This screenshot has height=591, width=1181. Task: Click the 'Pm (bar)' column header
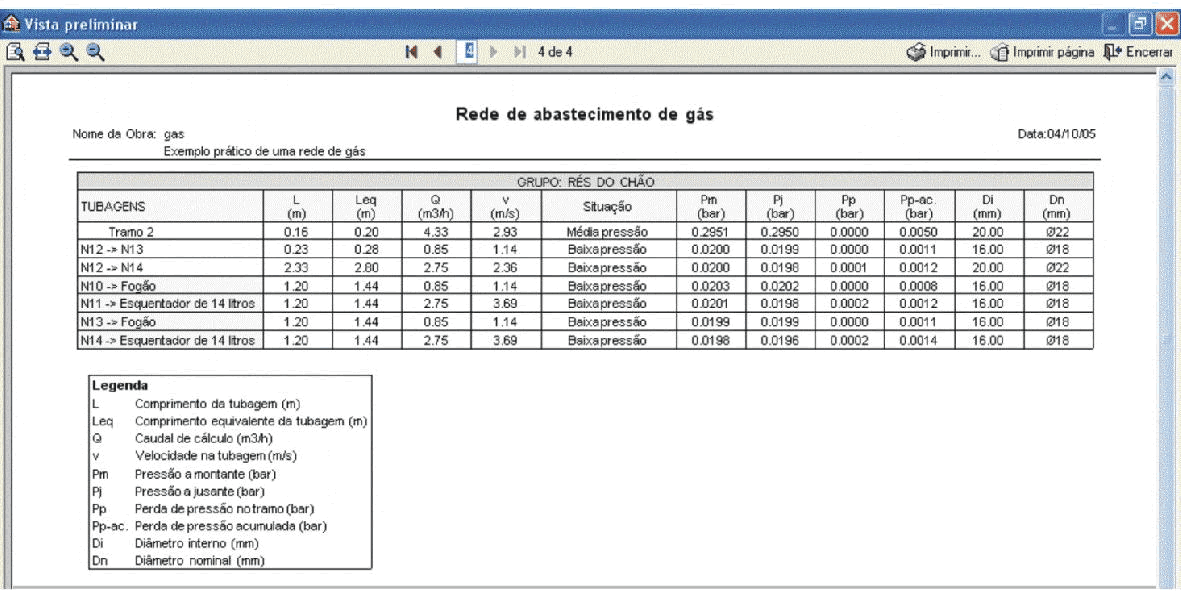(709, 206)
